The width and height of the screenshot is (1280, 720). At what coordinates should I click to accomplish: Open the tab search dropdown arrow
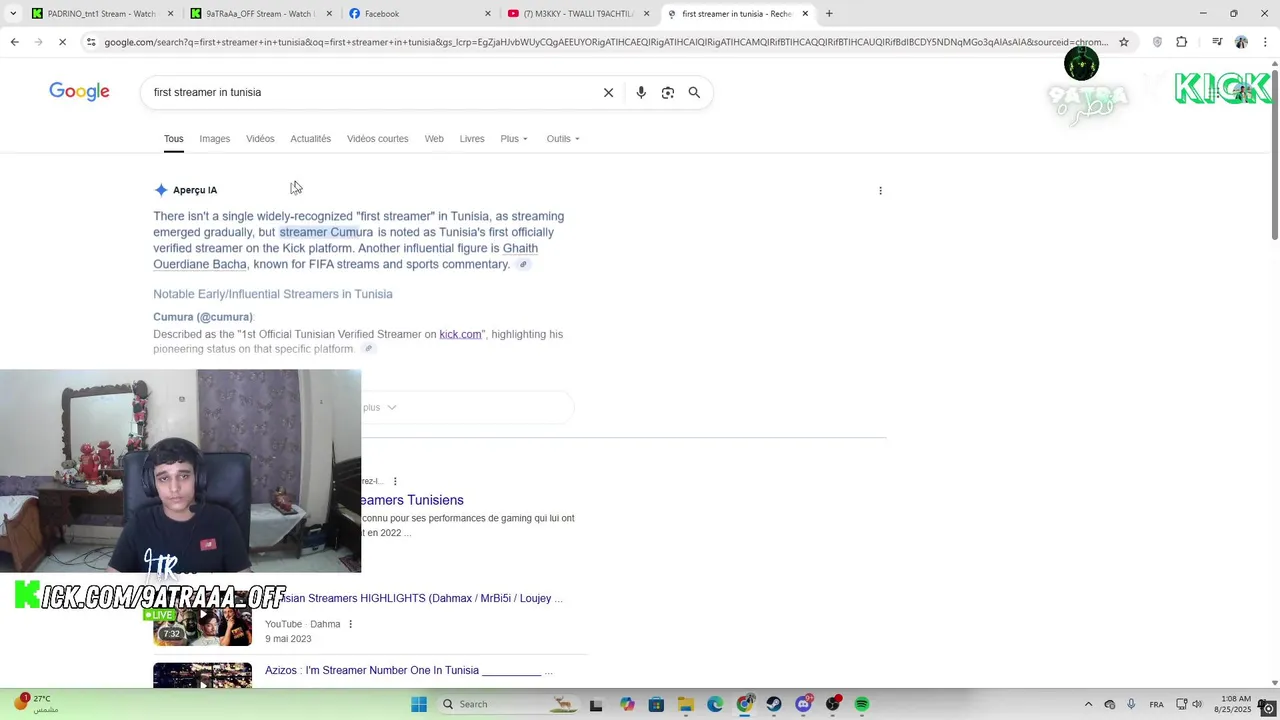(12, 14)
